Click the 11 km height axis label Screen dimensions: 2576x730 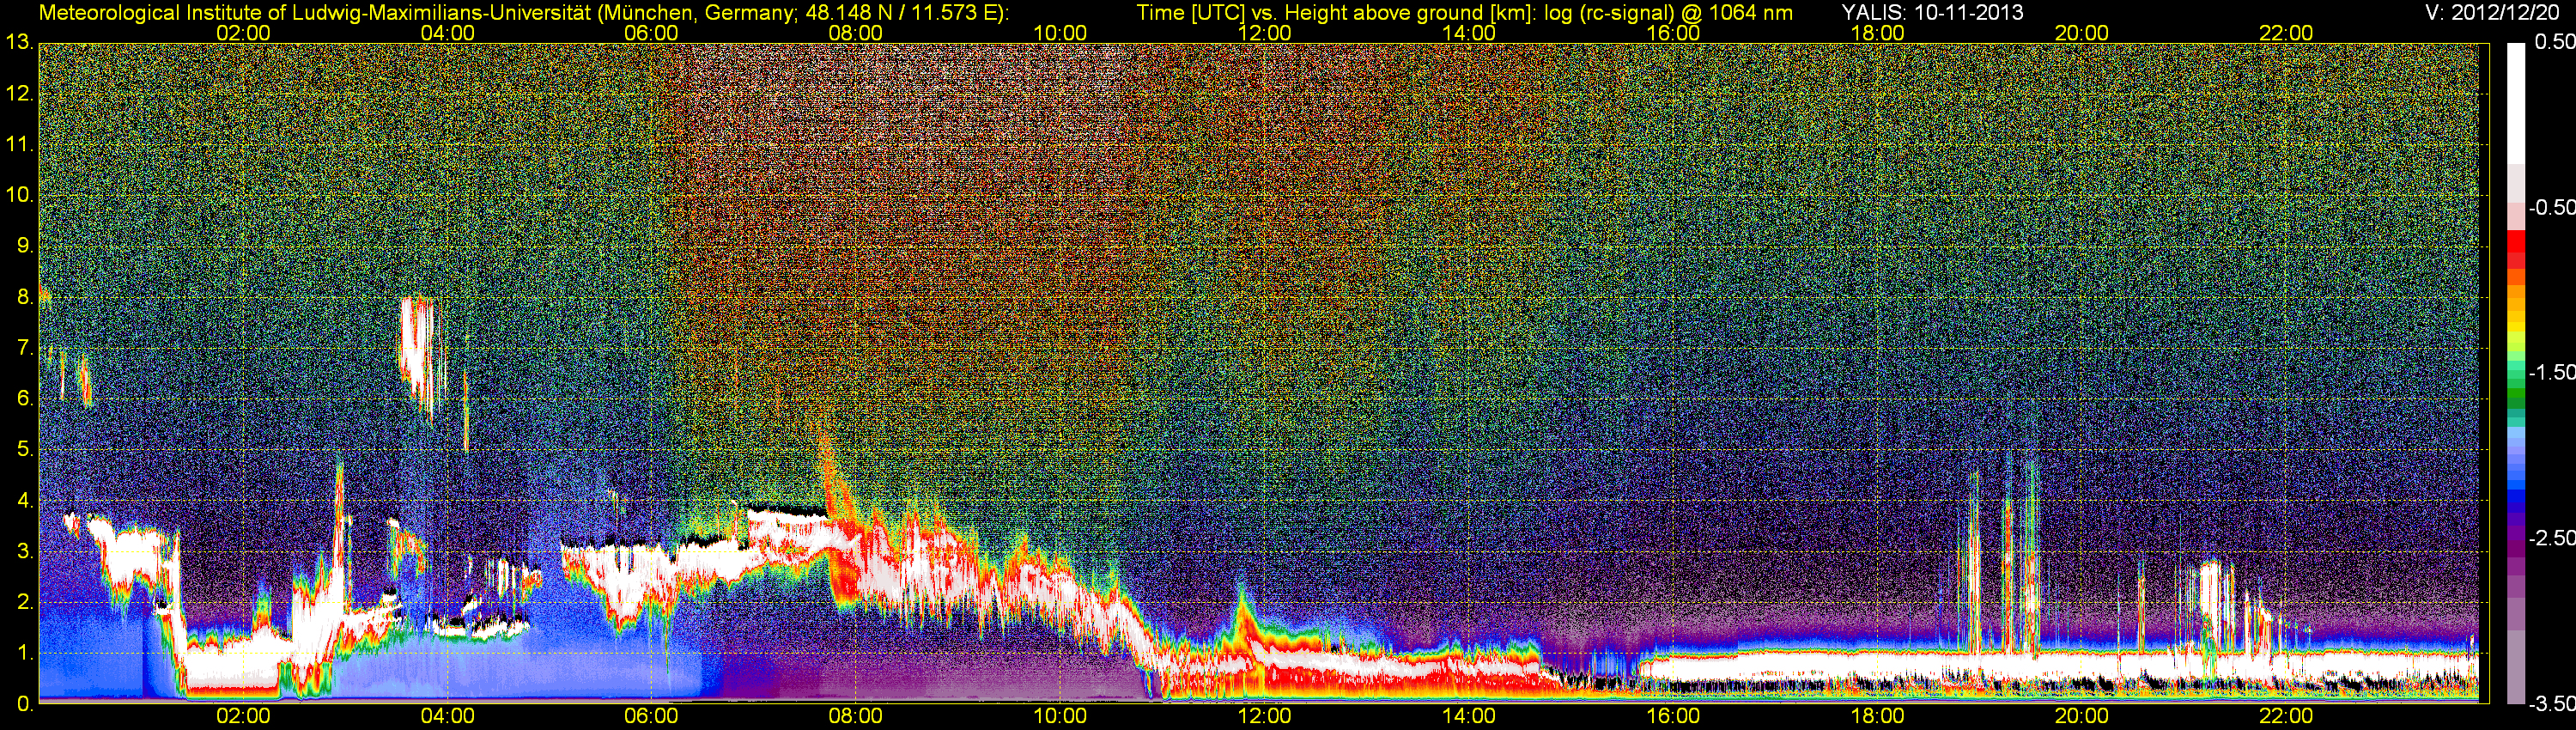pyautogui.click(x=18, y=145)
